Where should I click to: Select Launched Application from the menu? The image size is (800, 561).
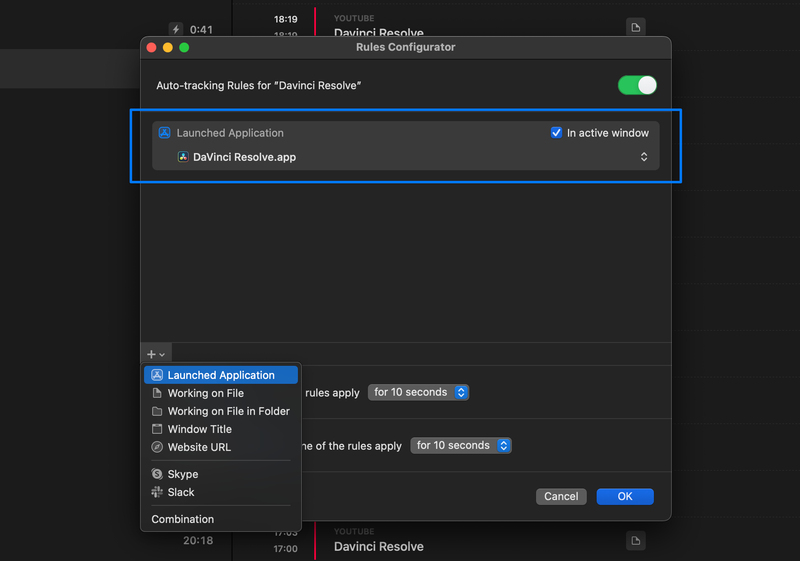[221, 375]
